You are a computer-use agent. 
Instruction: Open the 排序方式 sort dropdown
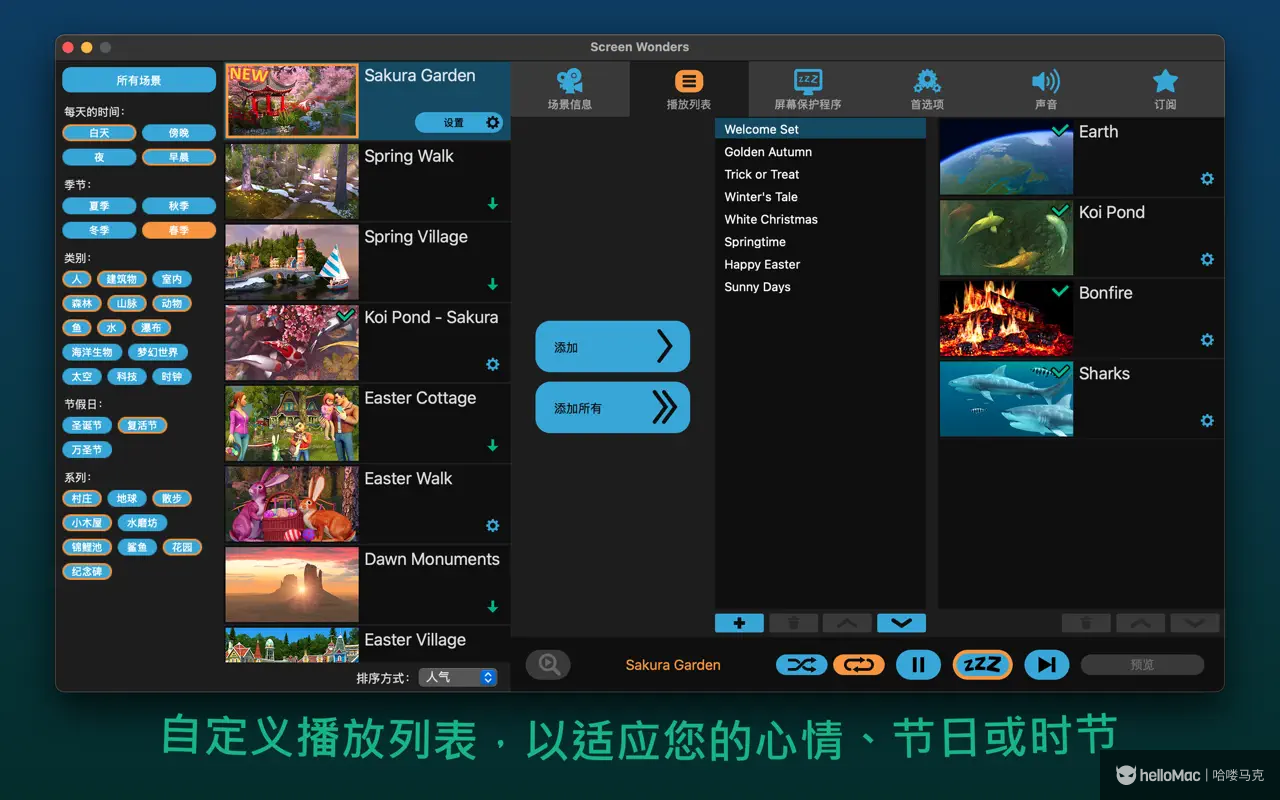[x=458, y=677]
